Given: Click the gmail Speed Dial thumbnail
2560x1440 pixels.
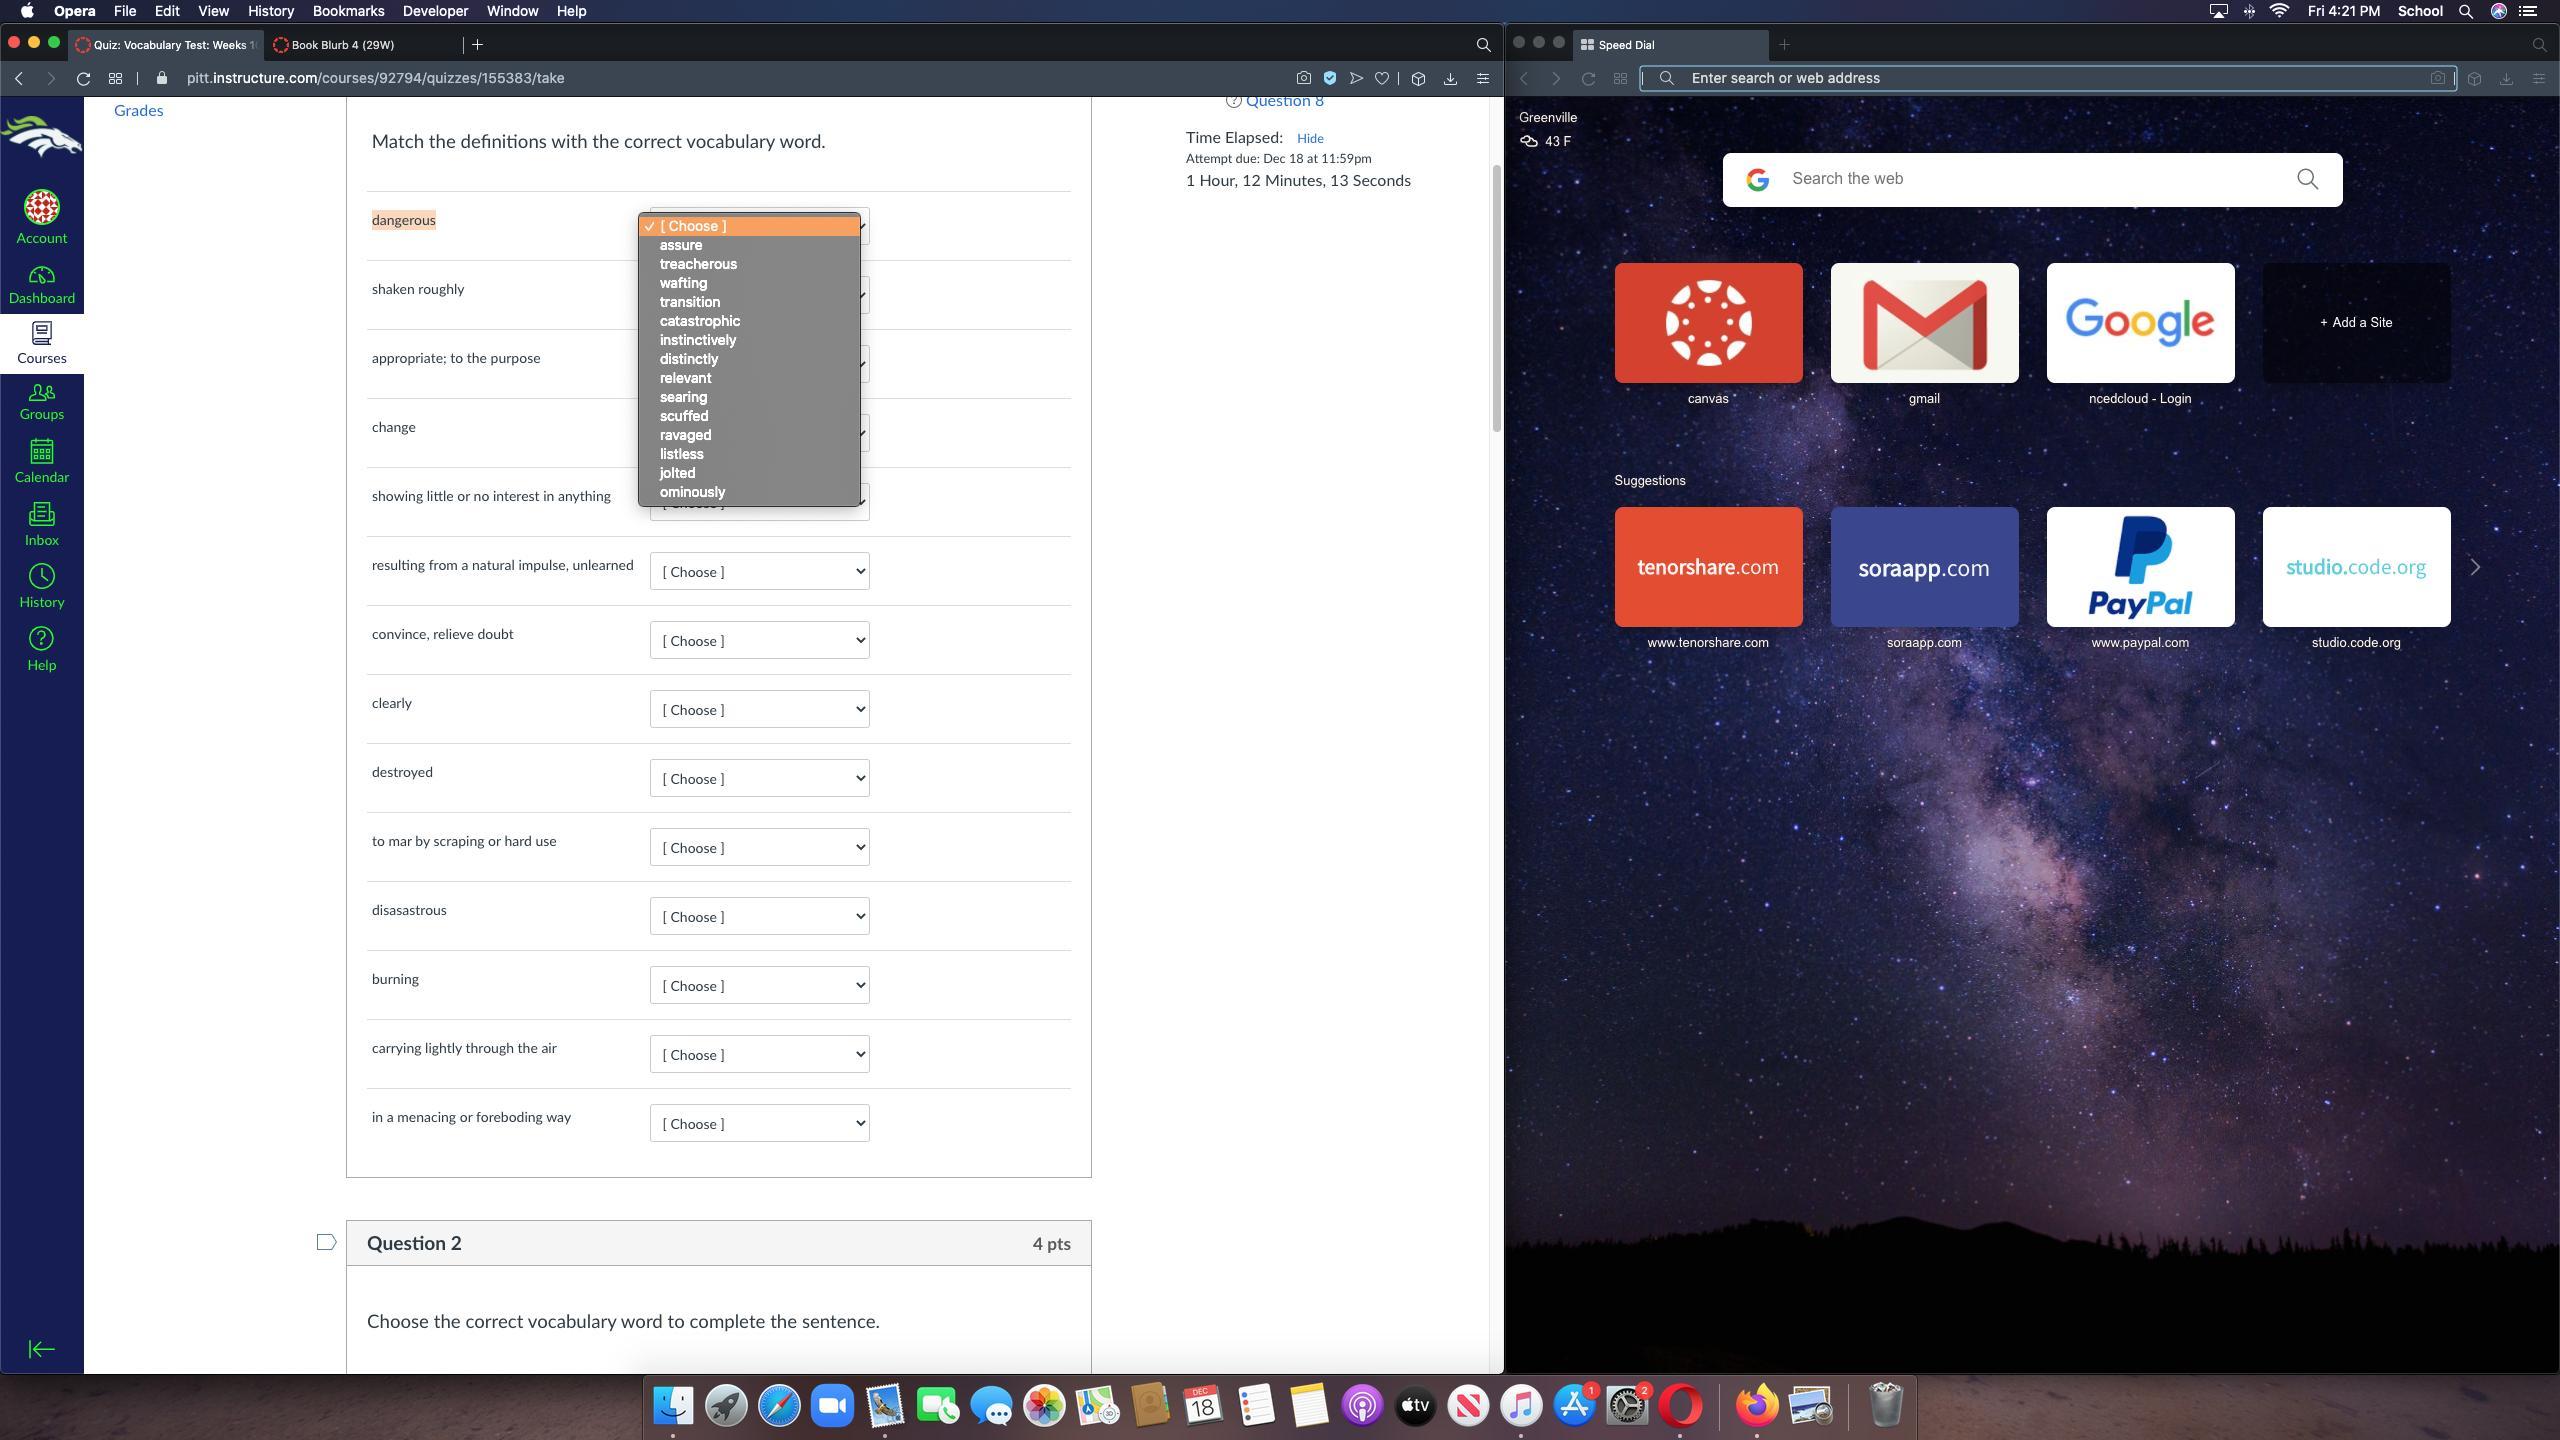Looking at the screenshot, I should click(x=1923, y=323).
